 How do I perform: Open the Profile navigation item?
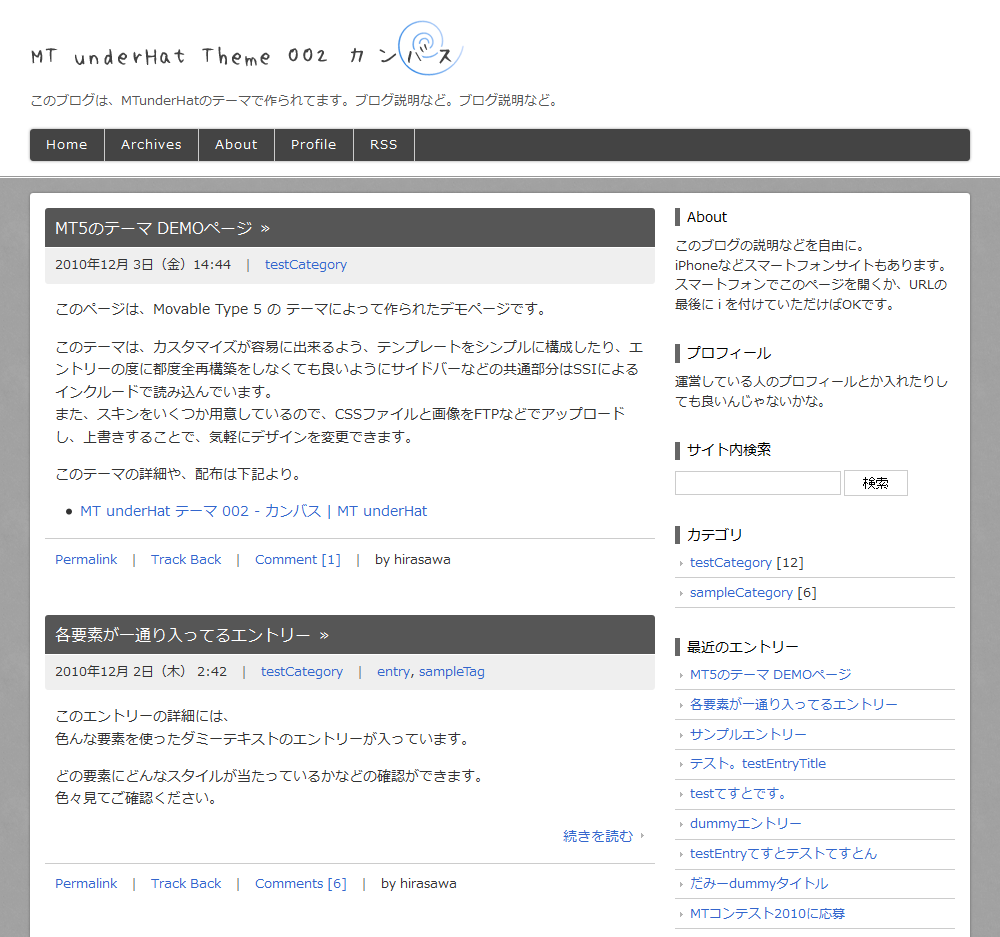pos(314,145)
